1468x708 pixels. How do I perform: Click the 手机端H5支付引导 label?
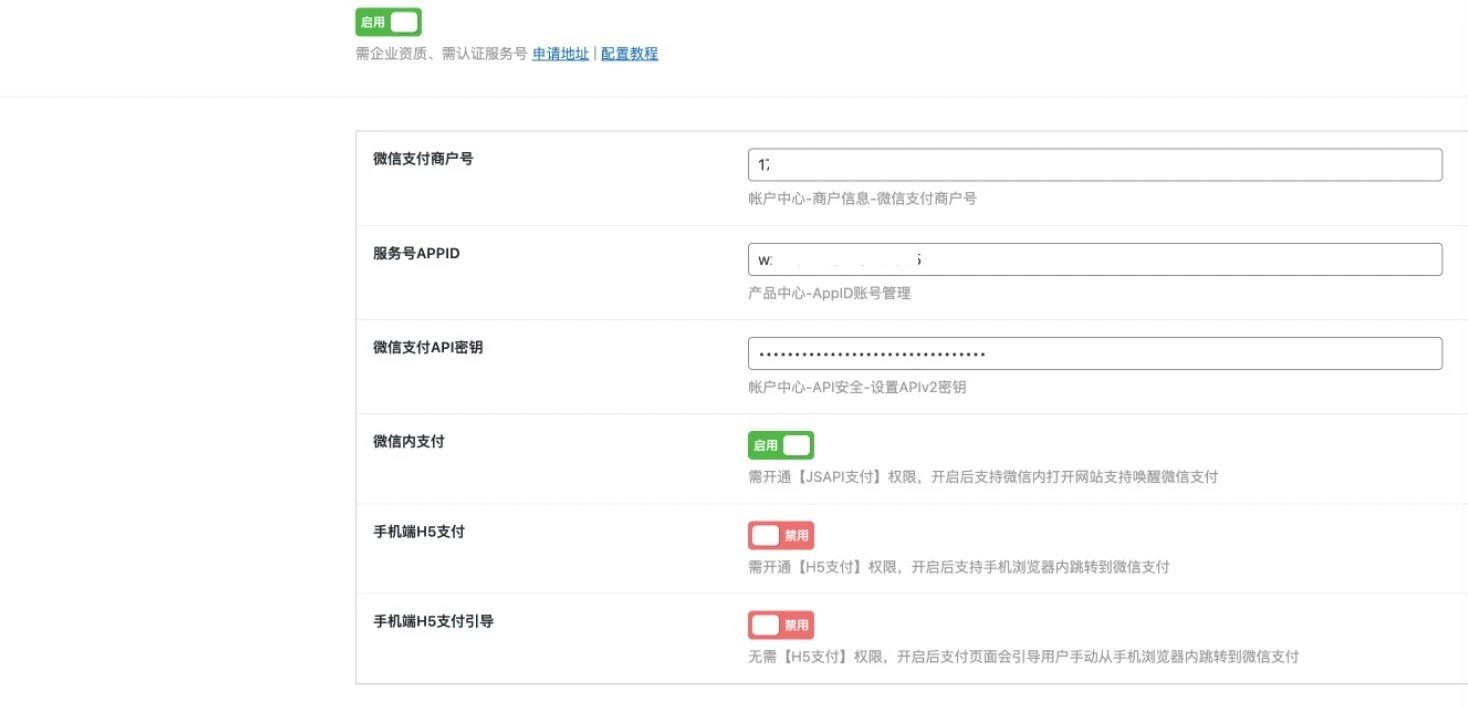click(x=433, y=621)
